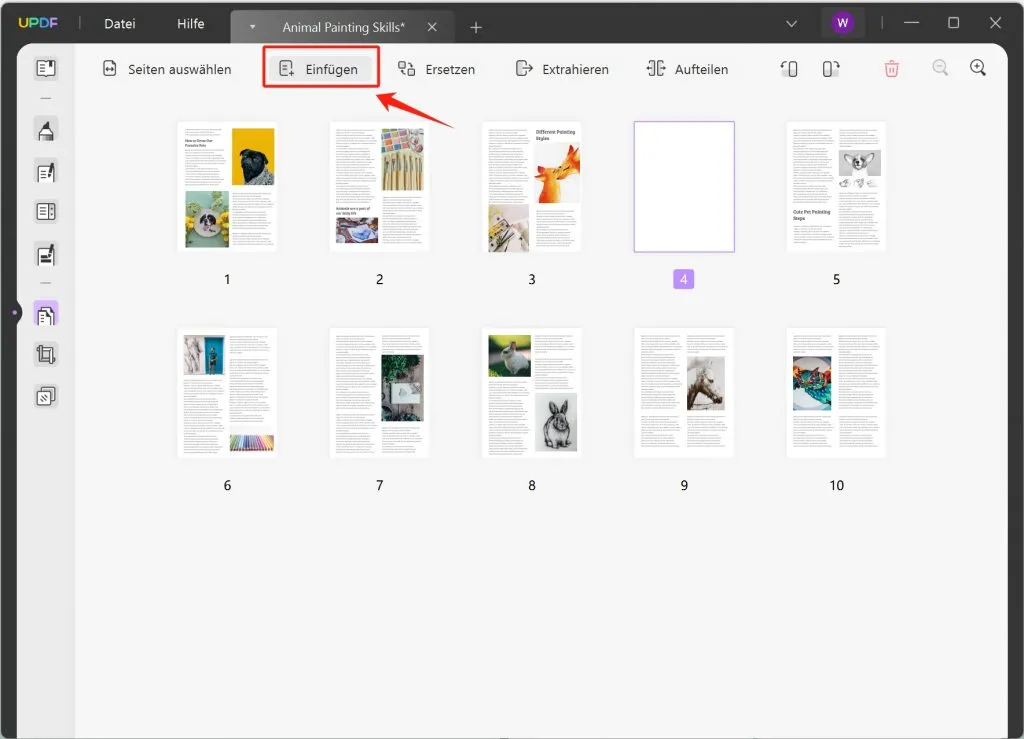Viewport: 1024px width, 739px height.
Task: Open the Hilfe menu
Action: [191, 24]
